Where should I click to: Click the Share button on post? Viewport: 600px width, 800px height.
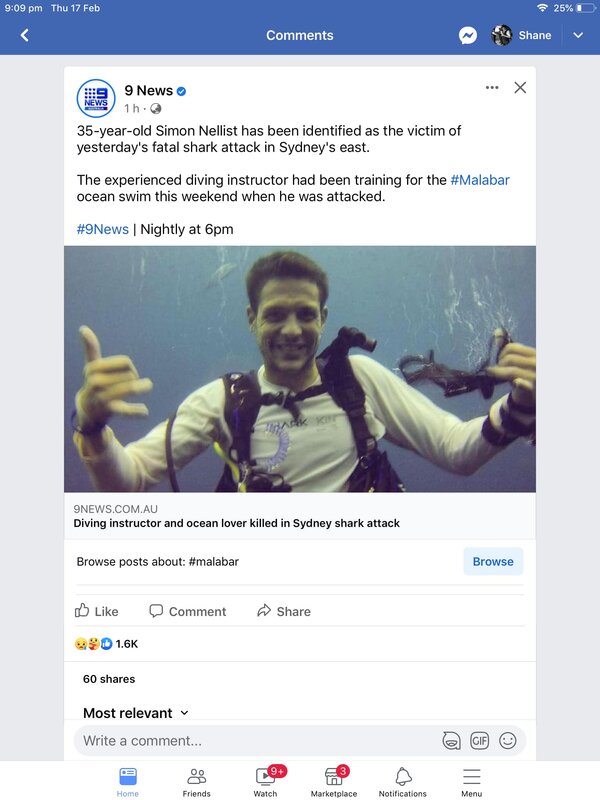[283, 611]
